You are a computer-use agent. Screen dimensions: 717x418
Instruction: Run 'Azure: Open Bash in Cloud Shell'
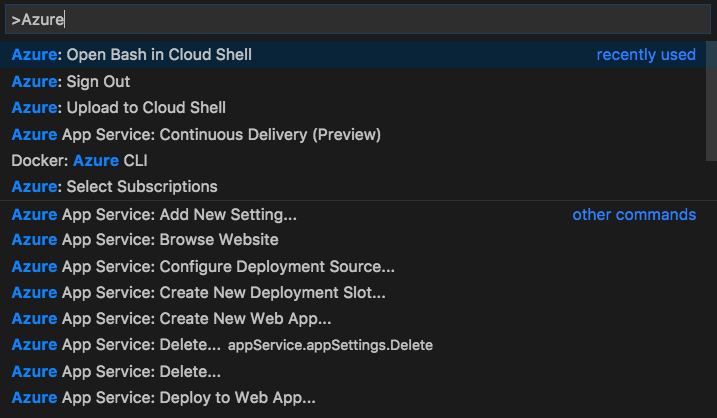click(132, 55)
